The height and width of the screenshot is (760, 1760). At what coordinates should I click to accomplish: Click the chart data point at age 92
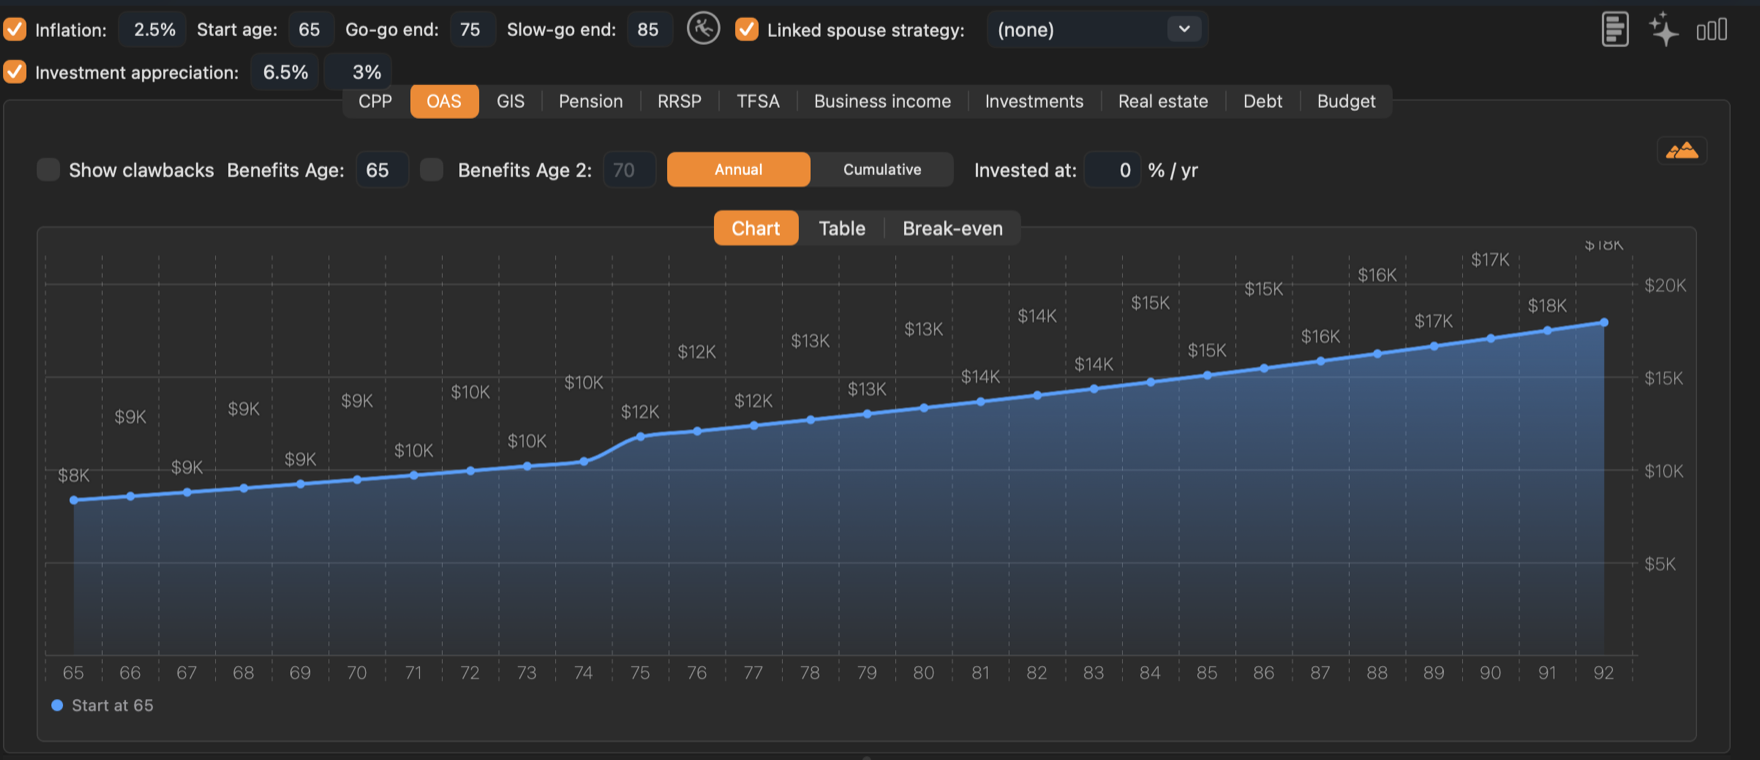1604,322
